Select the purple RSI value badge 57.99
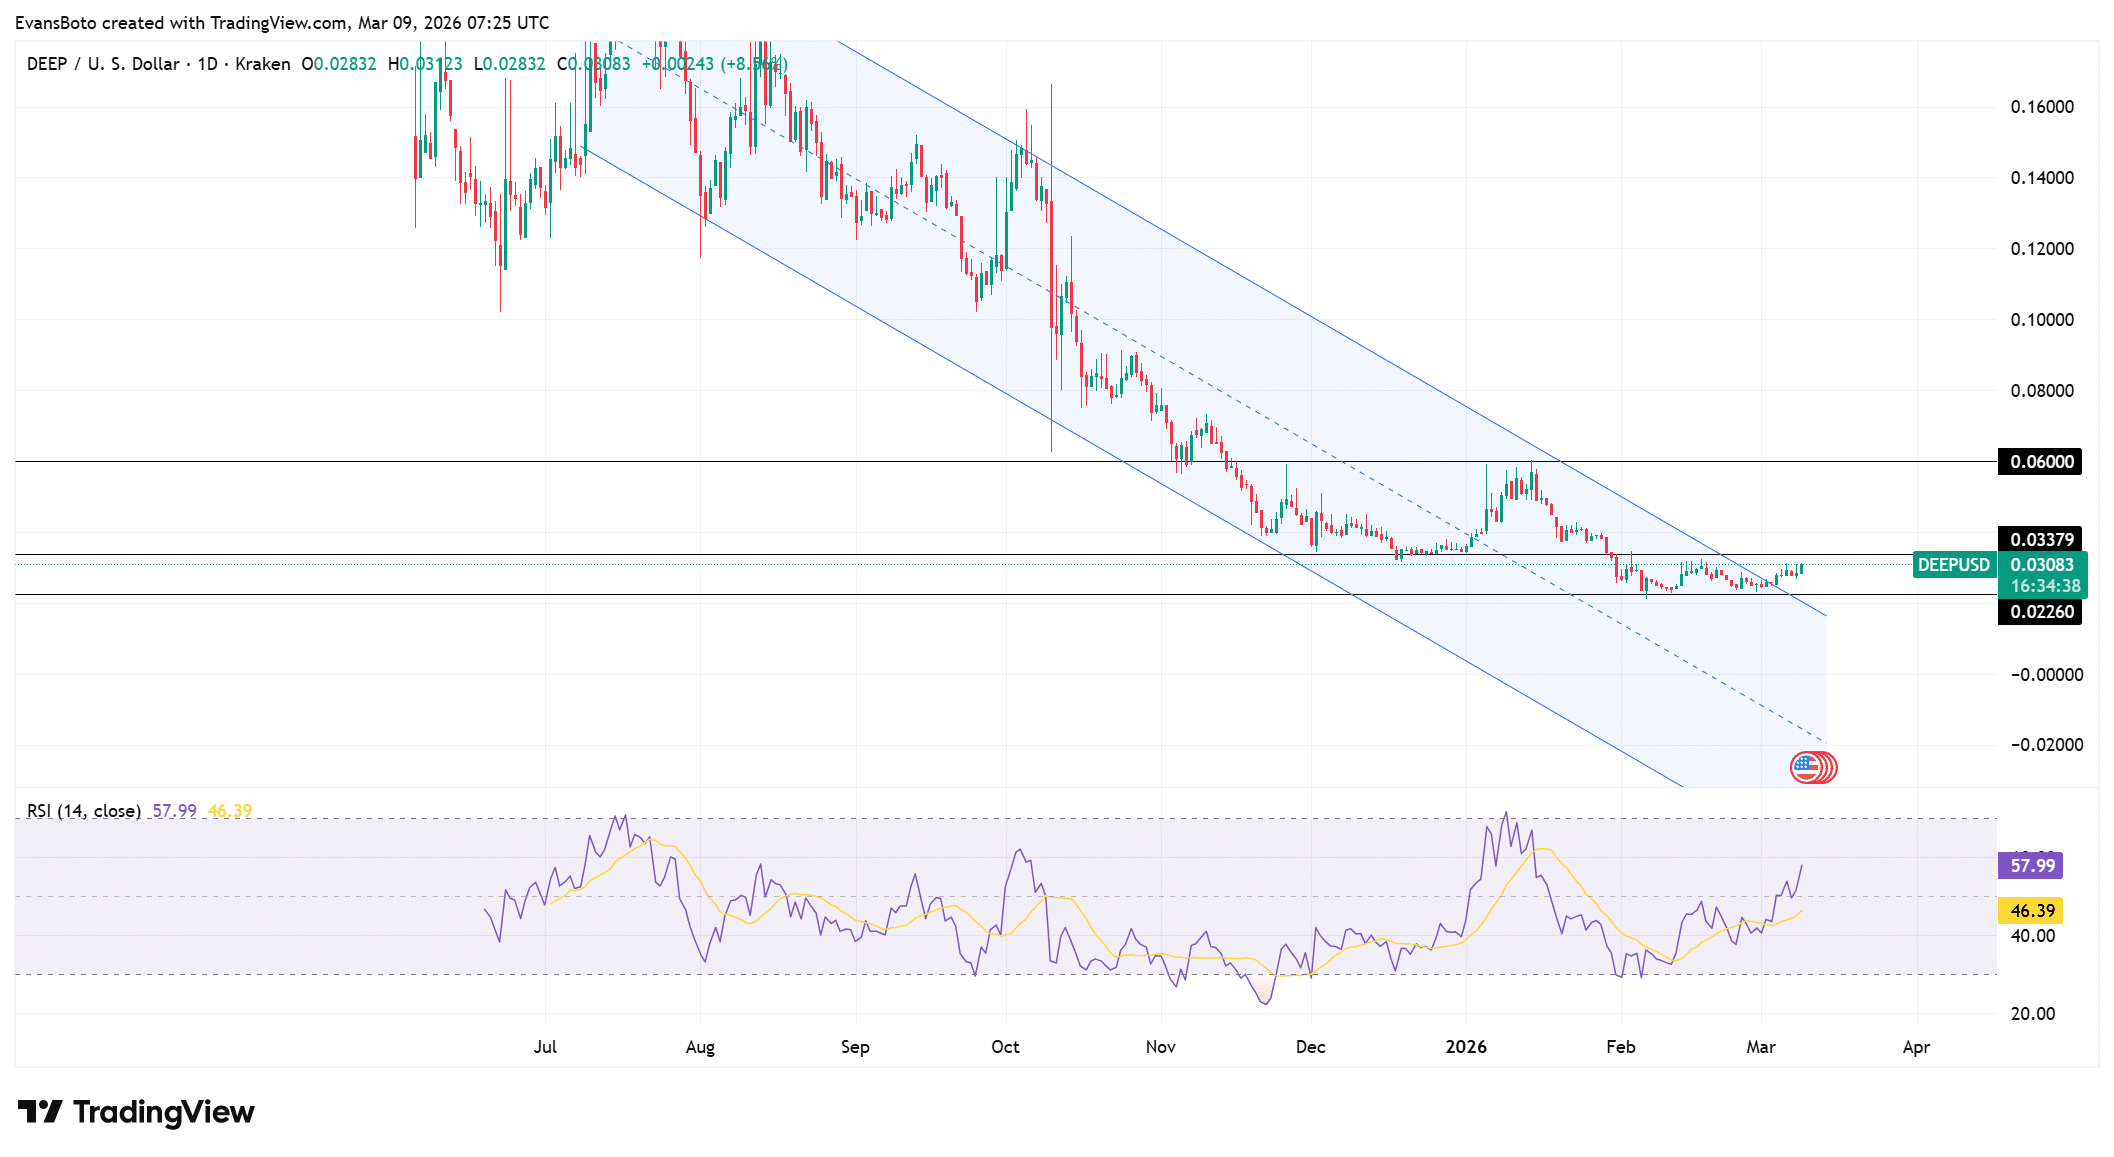 (2032, 866)
